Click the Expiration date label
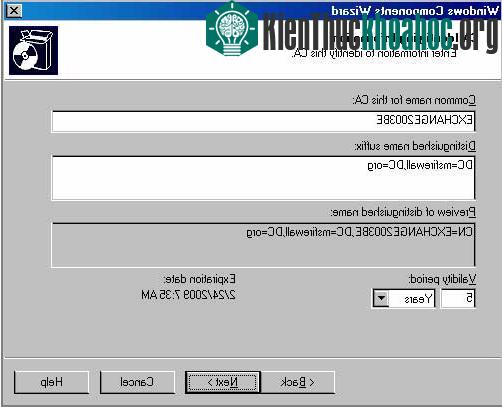The height and width of the screenshot is (407, 502). coord(199,279)
